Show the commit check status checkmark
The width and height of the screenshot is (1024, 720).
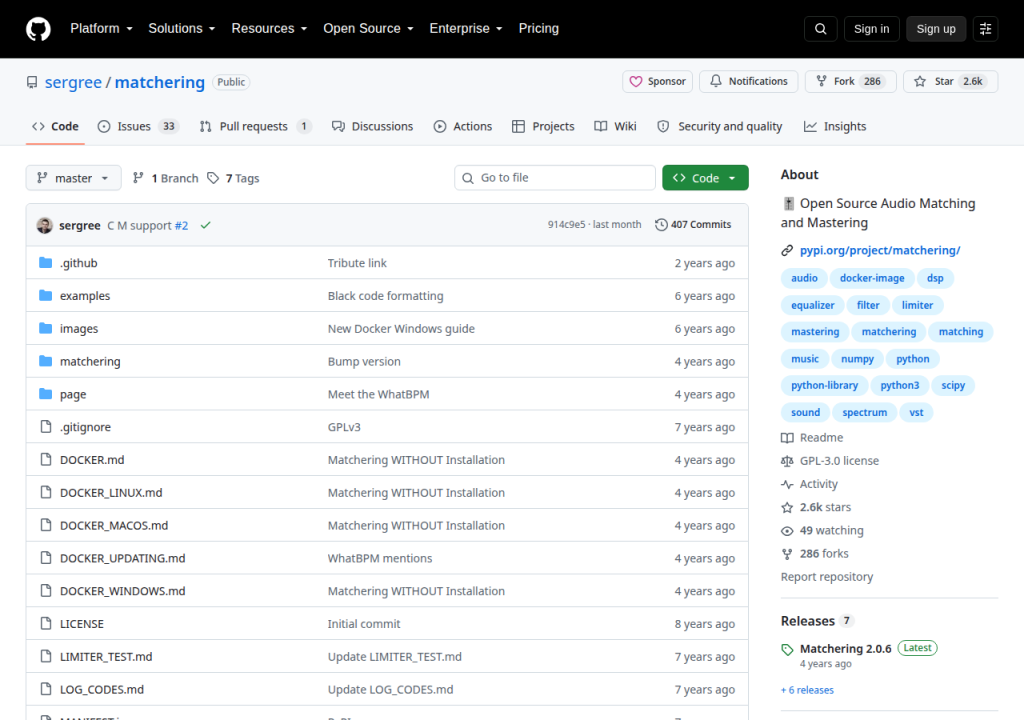205,225
